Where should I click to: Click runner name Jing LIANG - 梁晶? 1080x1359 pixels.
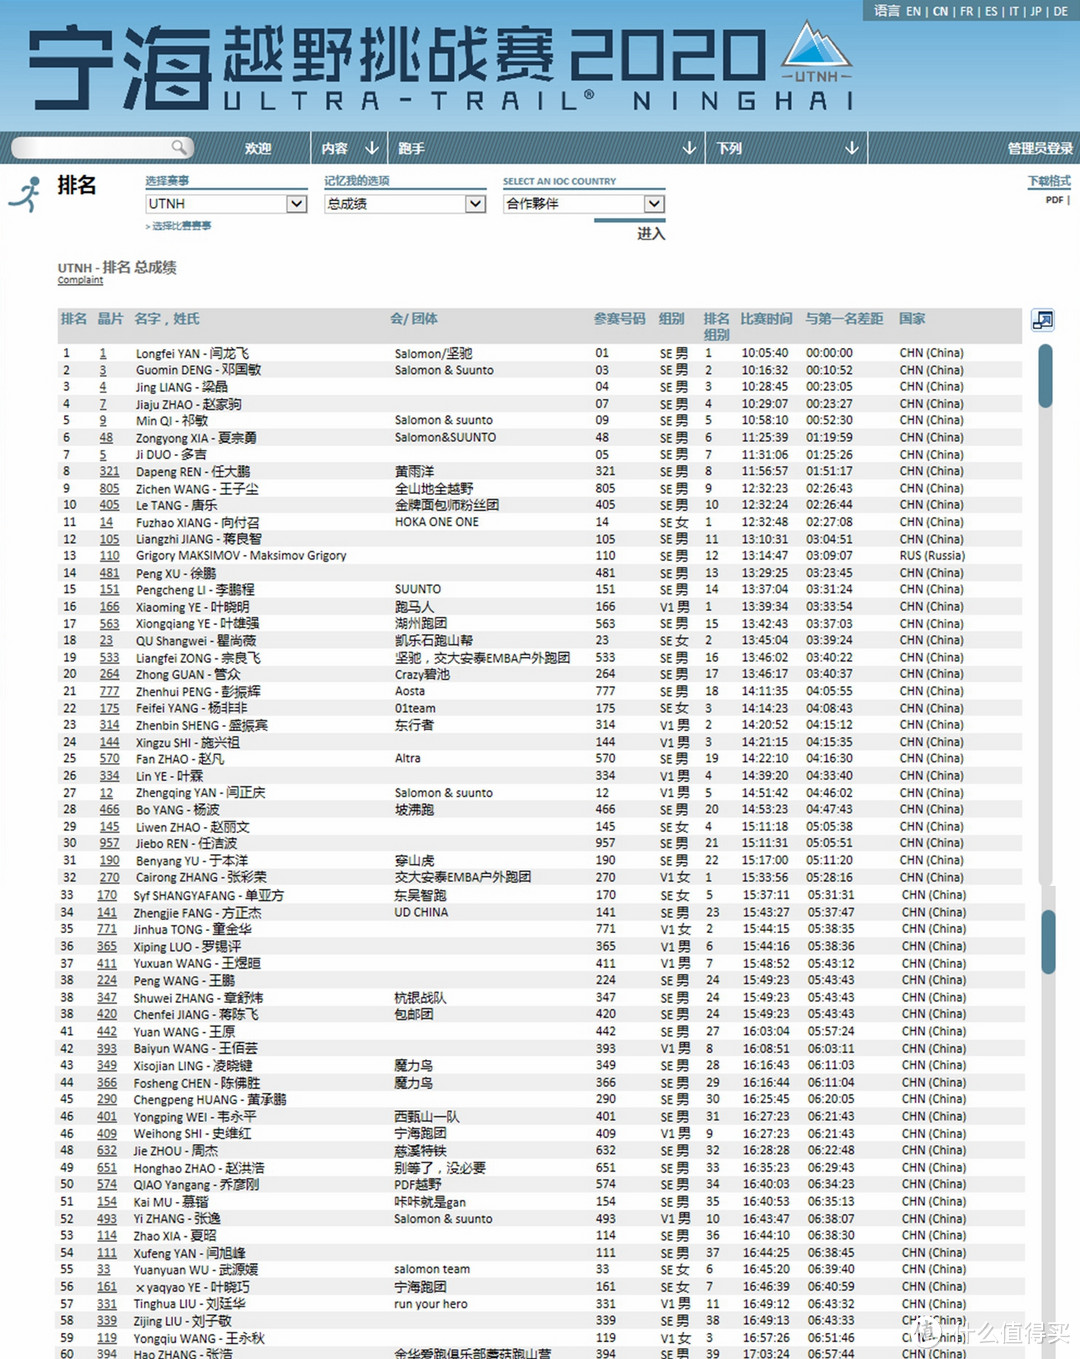[182, 388]
